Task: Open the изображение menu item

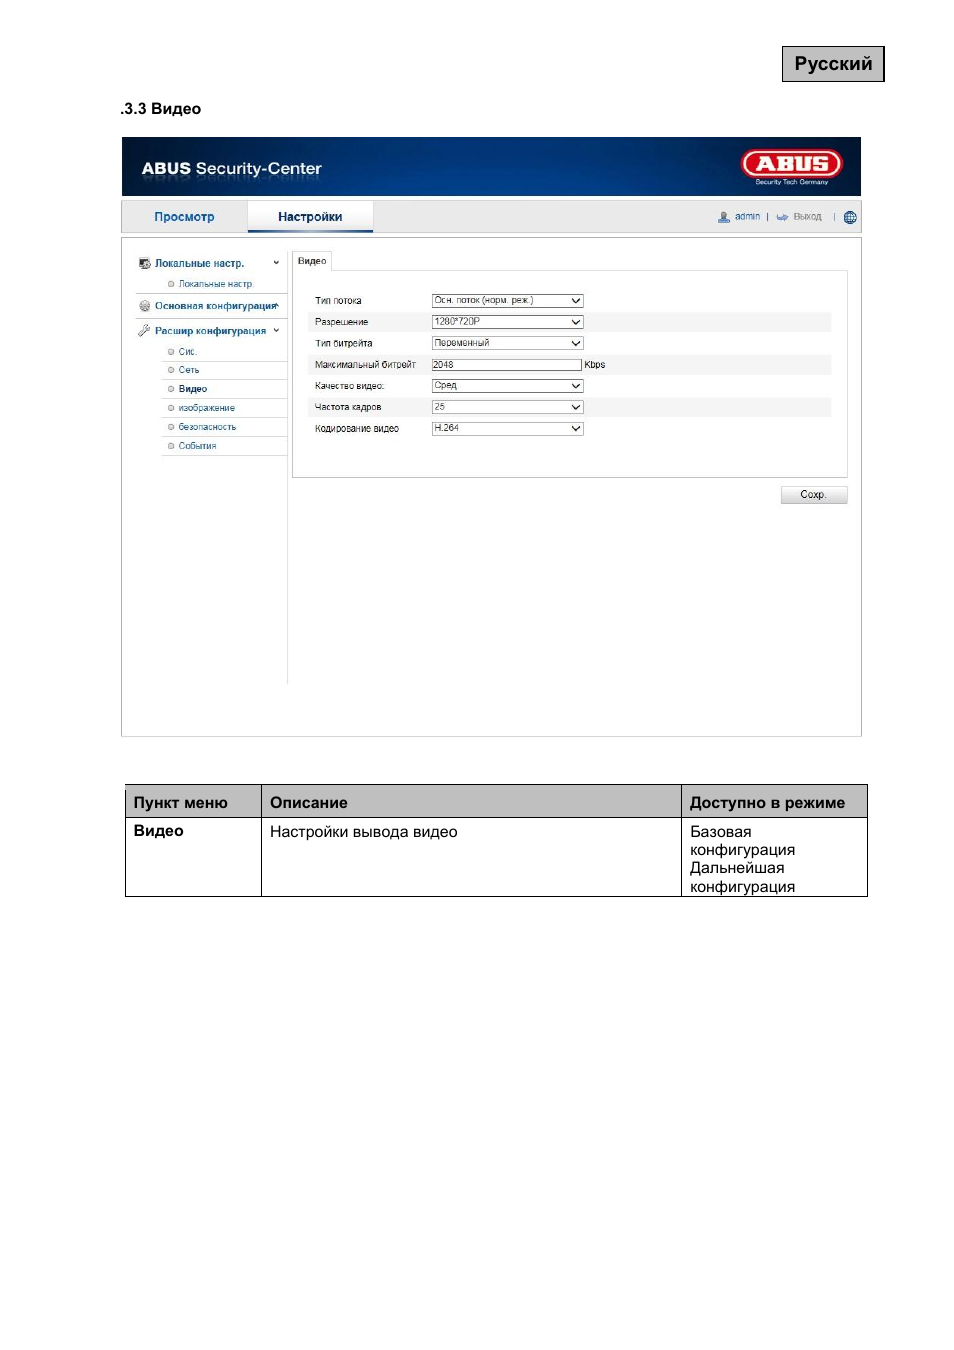Action: point(207,408)
